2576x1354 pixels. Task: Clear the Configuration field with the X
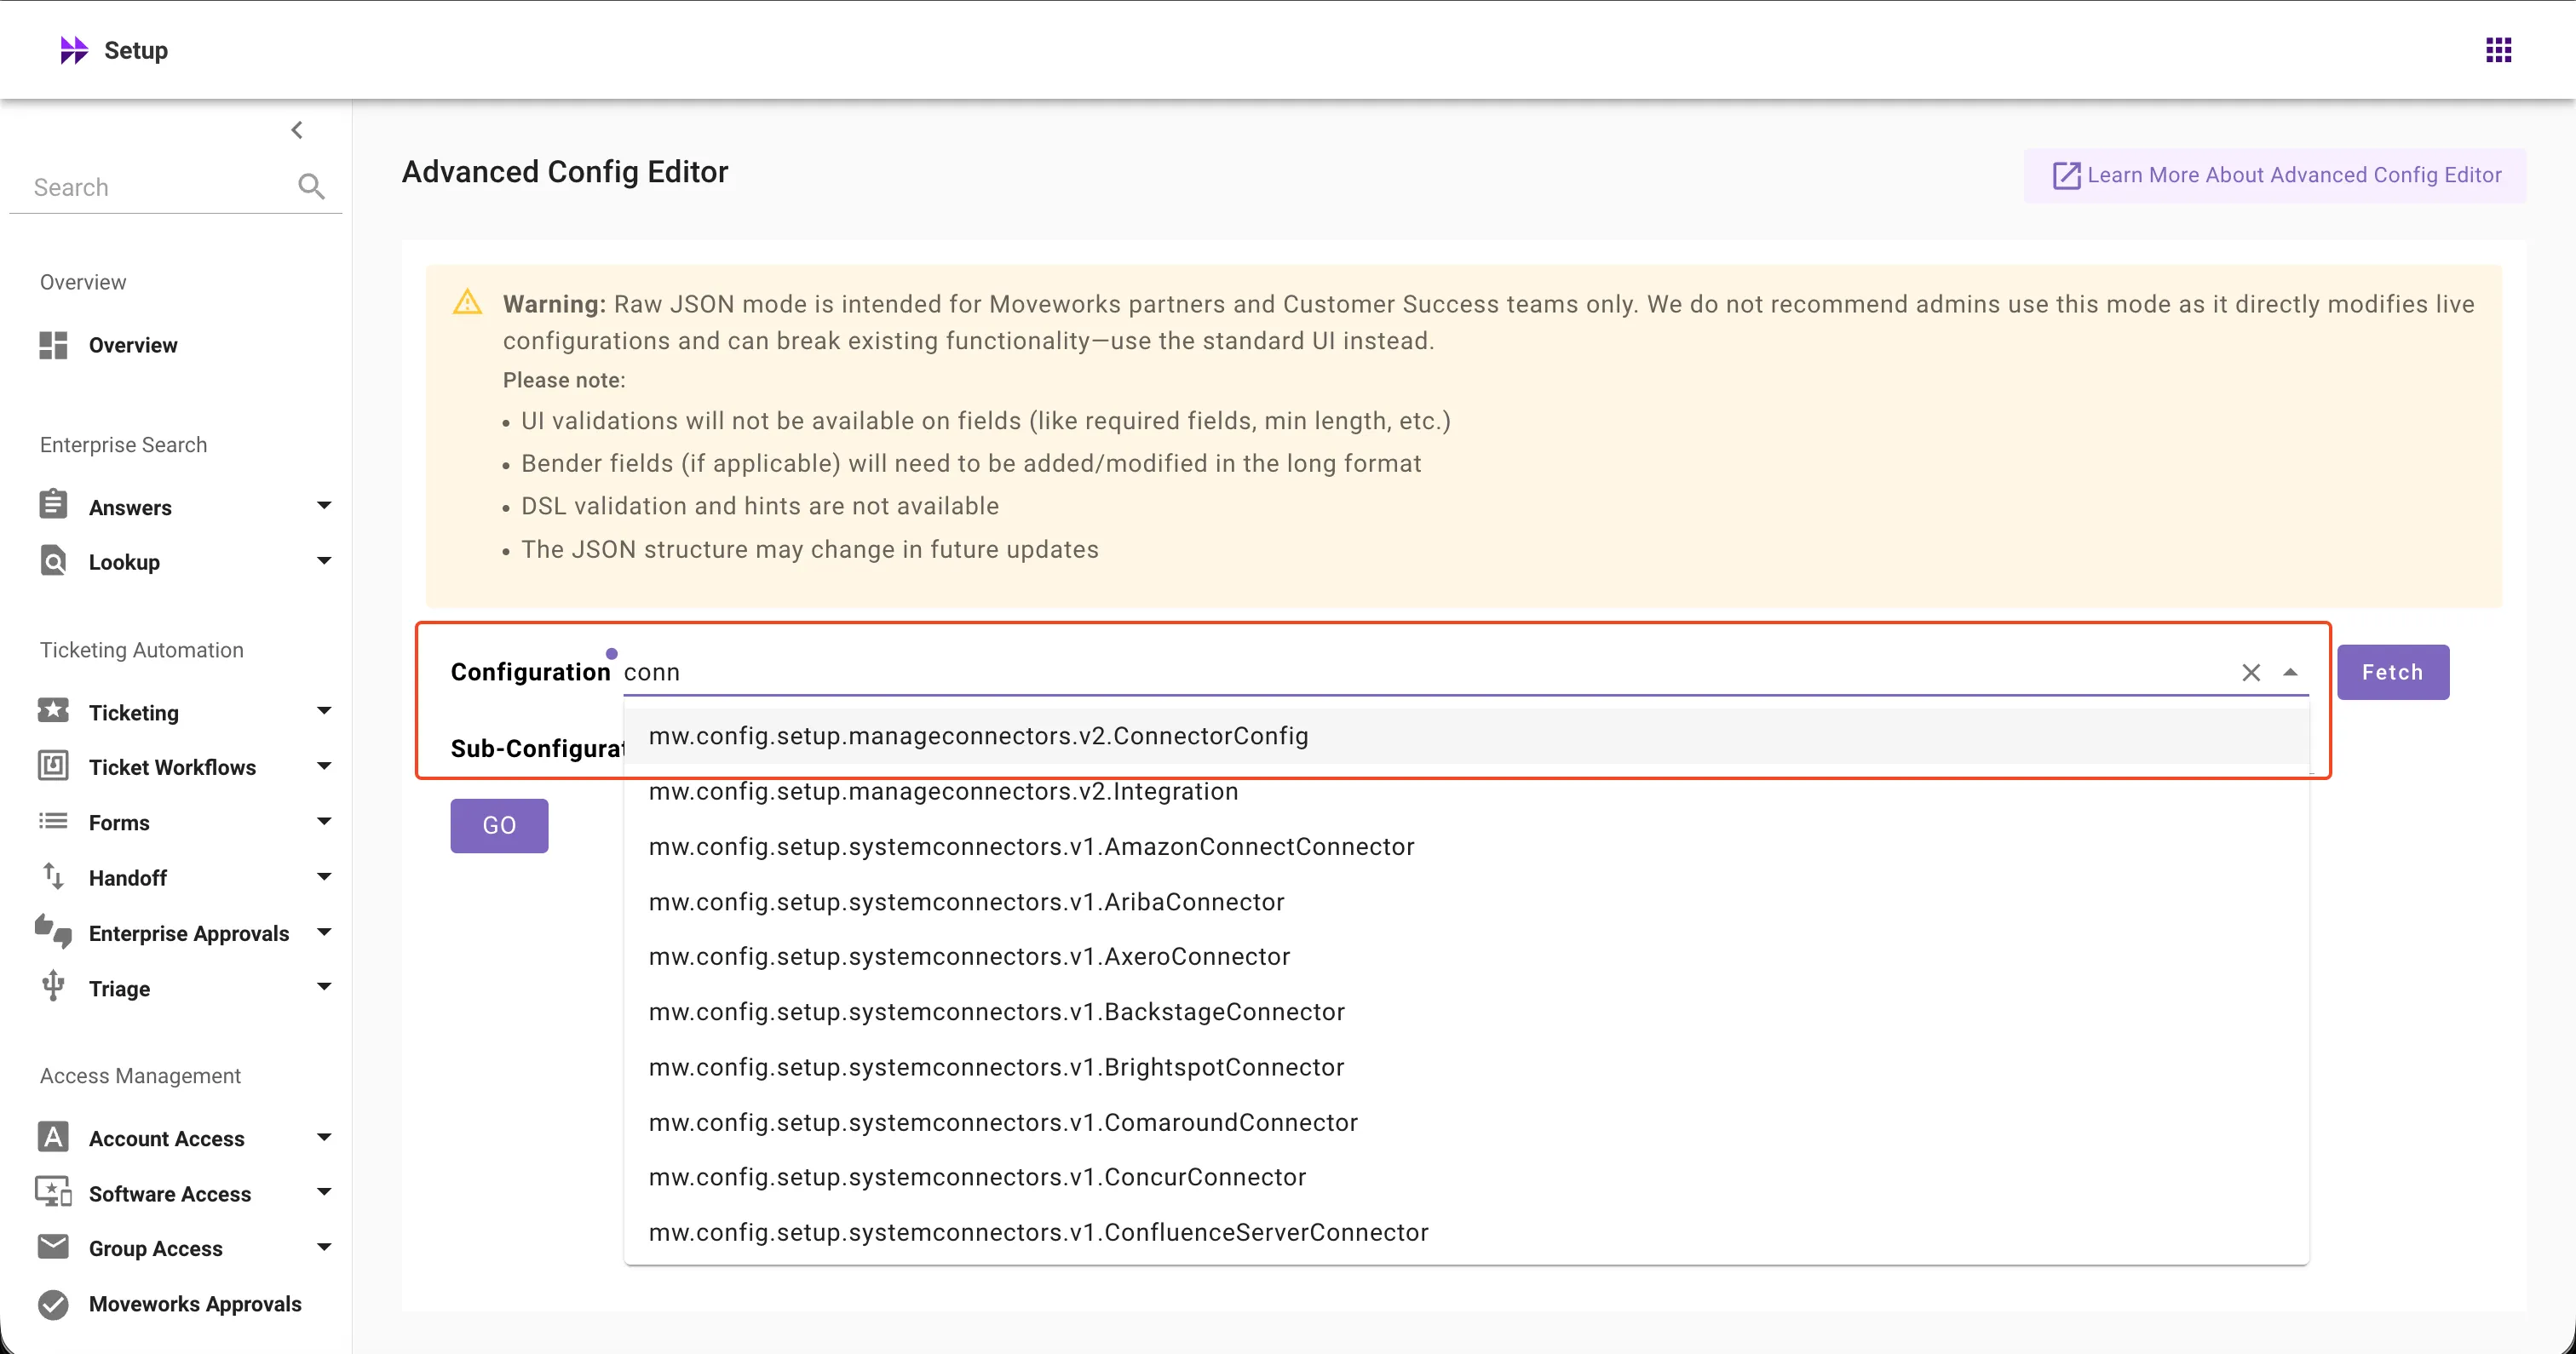(2250, 673)
